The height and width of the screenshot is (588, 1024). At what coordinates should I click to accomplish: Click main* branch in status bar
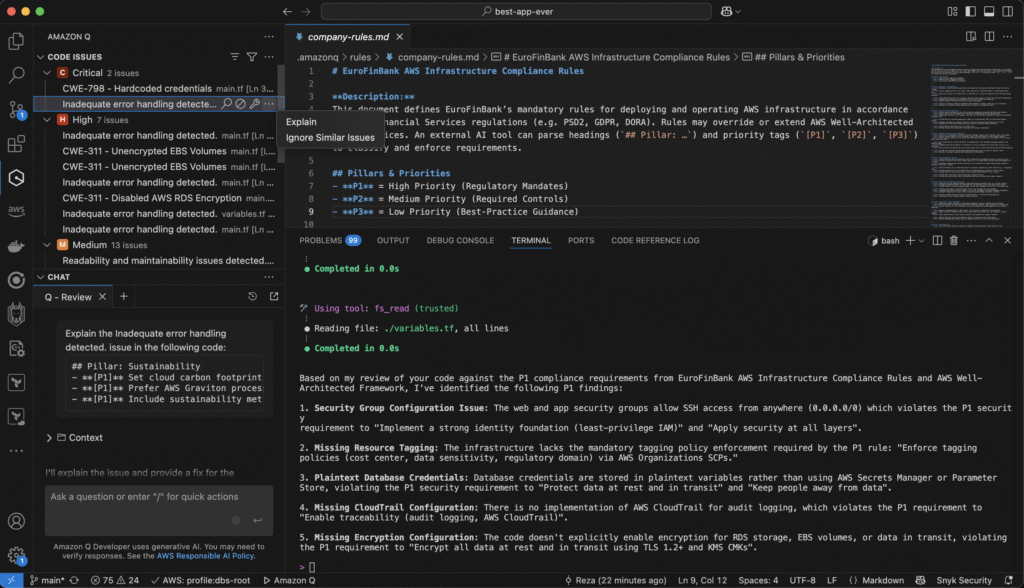coord(48,580)
